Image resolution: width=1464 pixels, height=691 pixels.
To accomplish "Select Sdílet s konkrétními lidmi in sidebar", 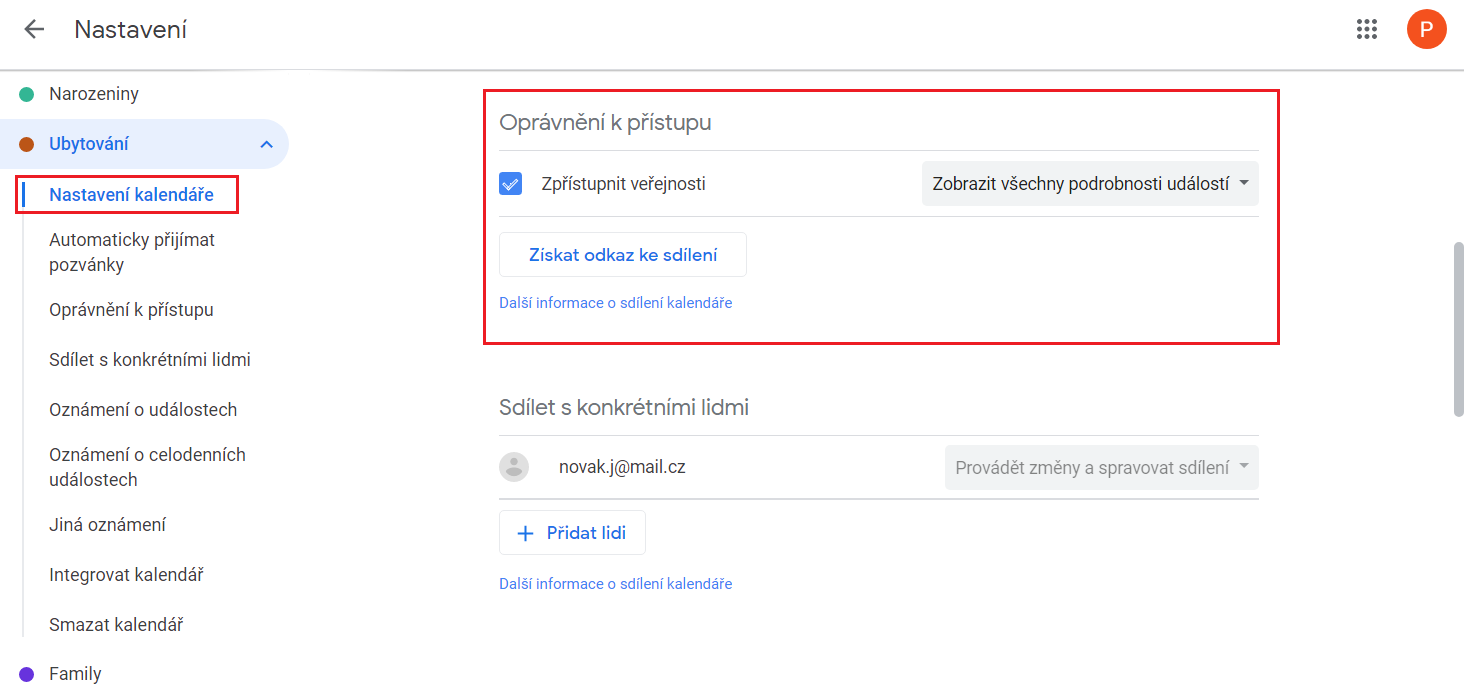I will tap(150, 360).
